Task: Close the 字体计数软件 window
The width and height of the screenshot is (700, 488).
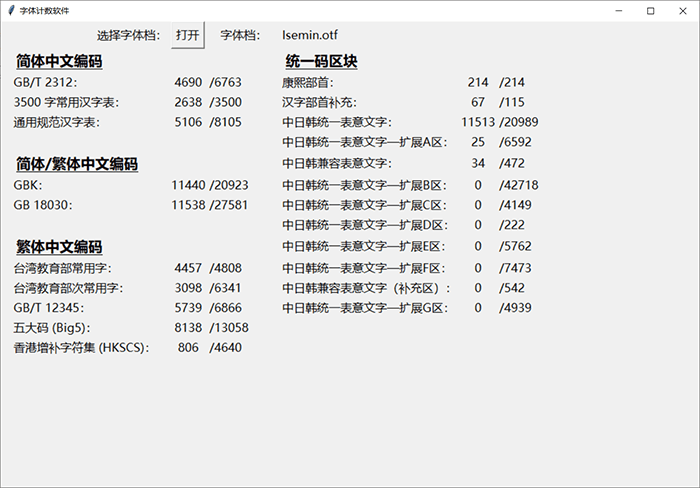Action: click(x=683, y=10)
